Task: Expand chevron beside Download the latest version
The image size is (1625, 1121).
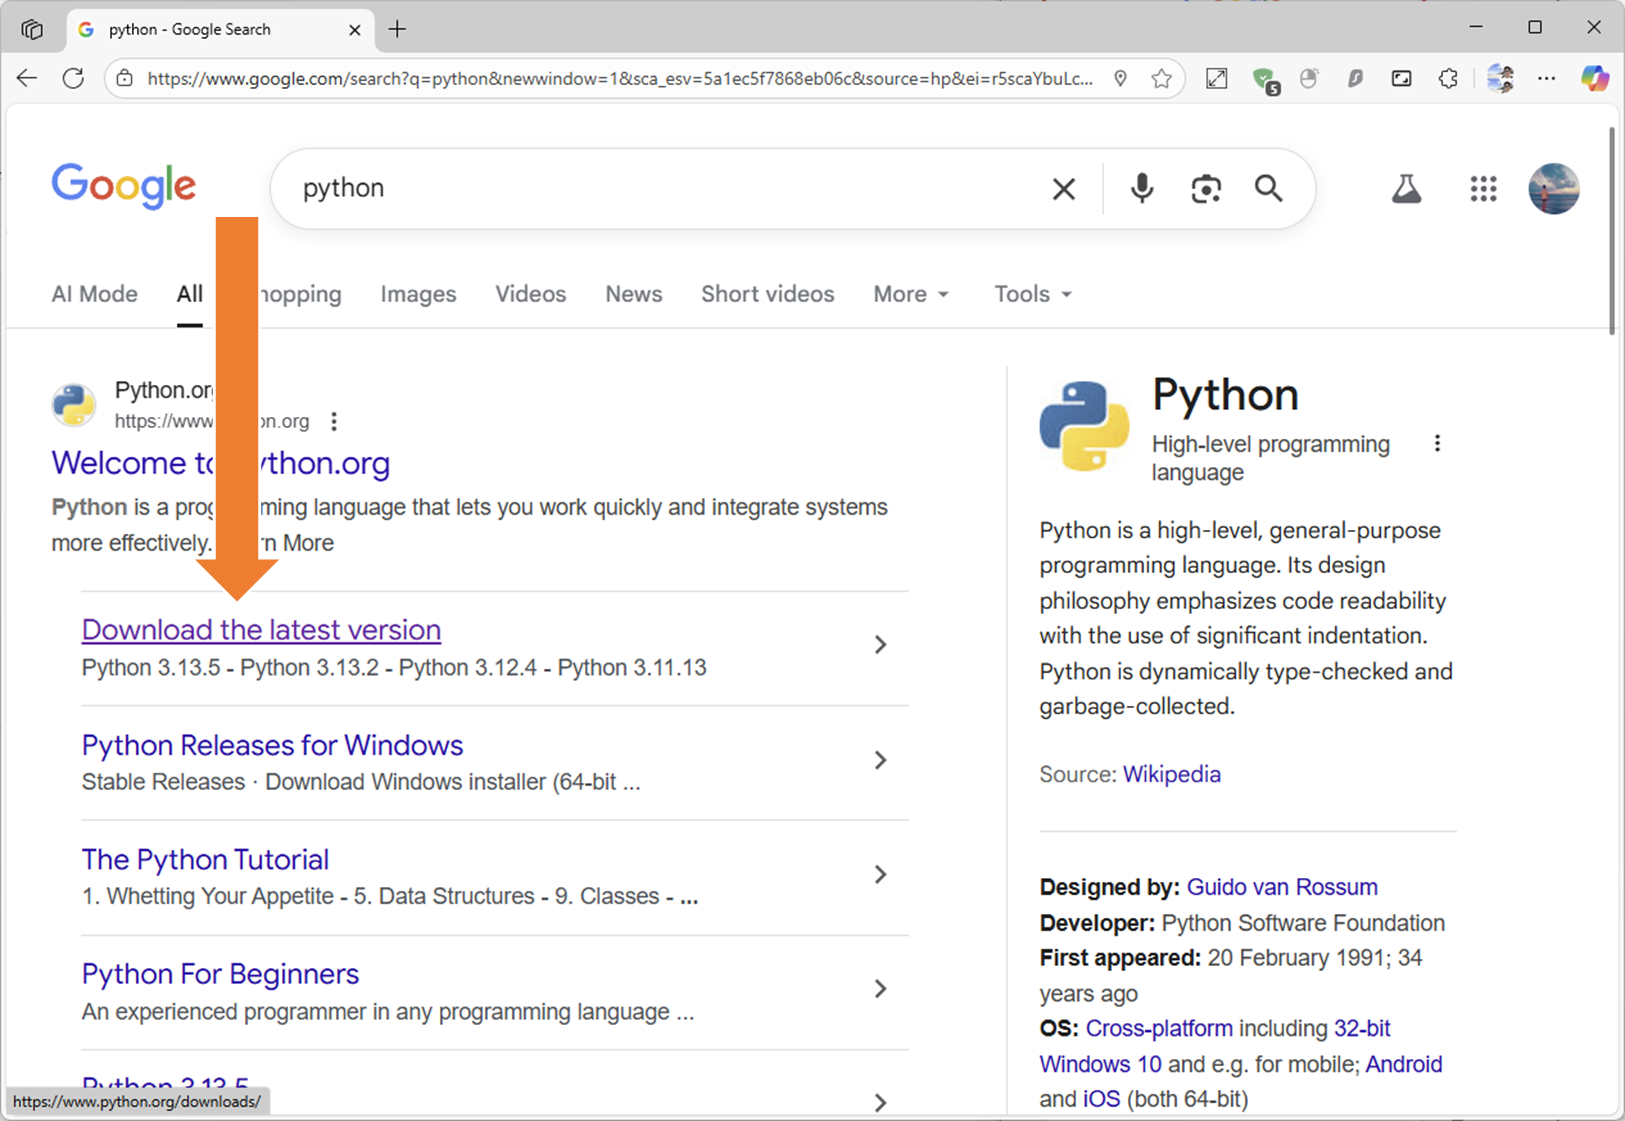Action: pyautogui.click(x=880, y=645)
